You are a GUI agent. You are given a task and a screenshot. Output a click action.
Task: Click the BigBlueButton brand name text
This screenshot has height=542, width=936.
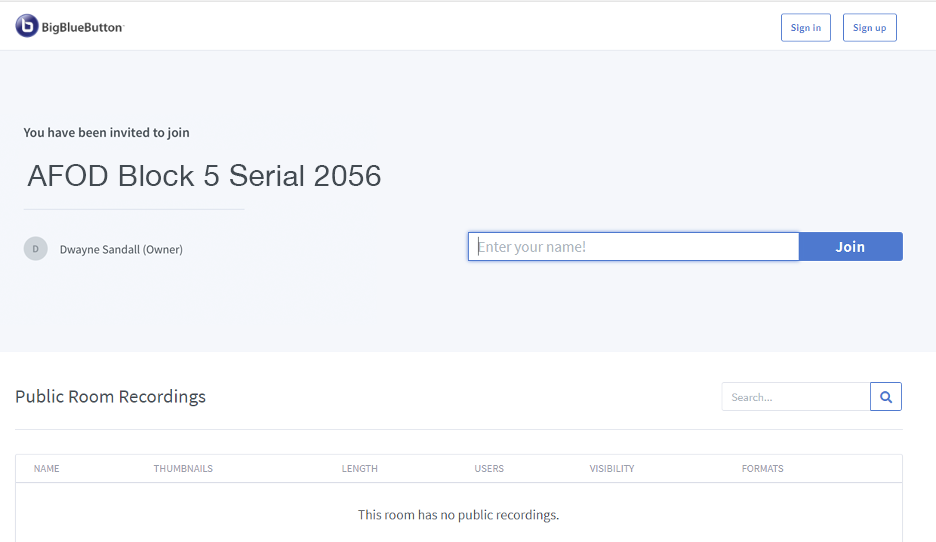[x=82, y=28]
